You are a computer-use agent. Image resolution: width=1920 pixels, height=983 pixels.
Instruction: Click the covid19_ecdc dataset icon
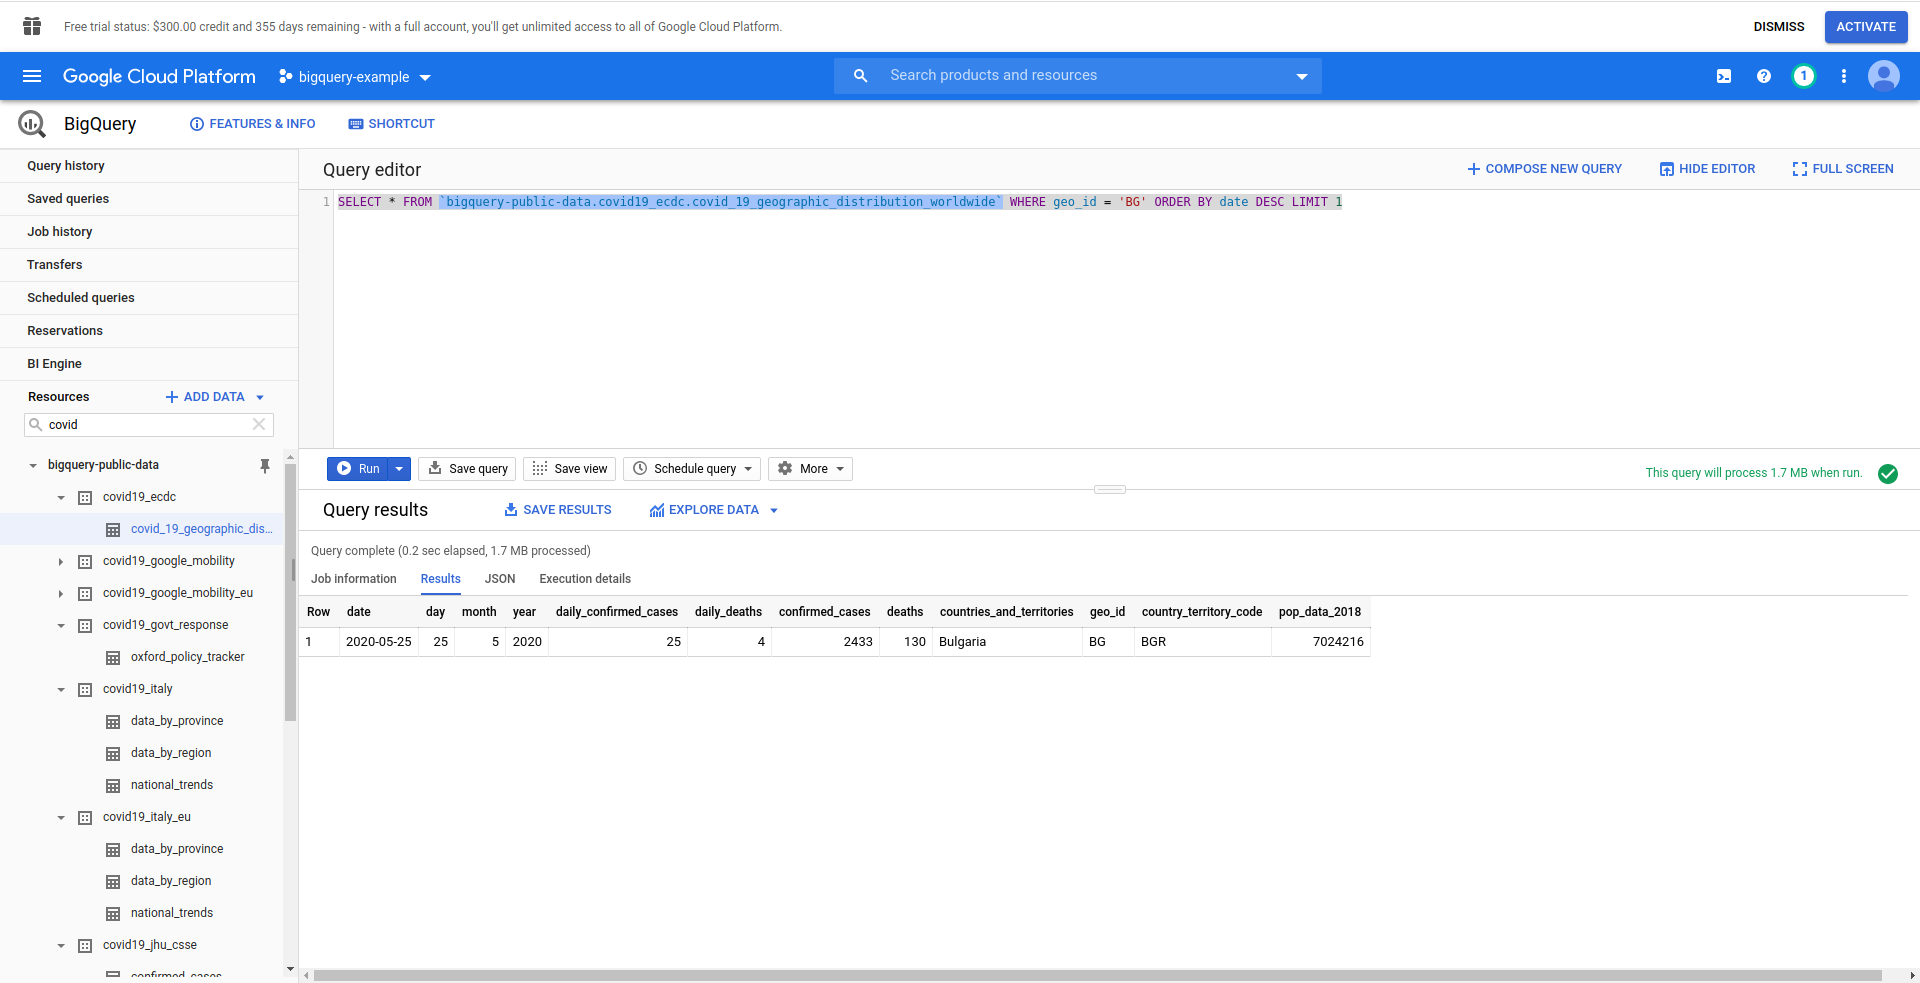pyautogui.click(x=85, y=497)
